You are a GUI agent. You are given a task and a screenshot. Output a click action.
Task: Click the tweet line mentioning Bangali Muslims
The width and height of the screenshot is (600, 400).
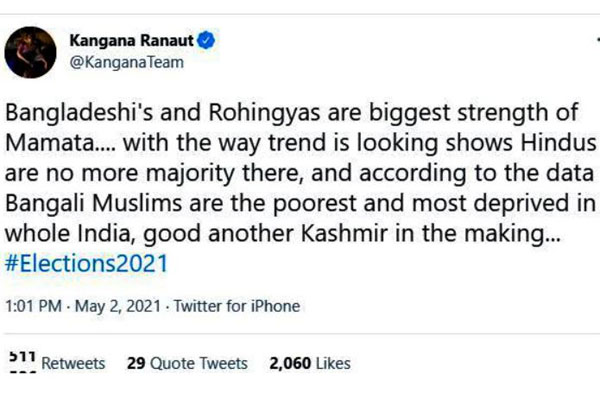pyautogui.click(x=300, y=203)
